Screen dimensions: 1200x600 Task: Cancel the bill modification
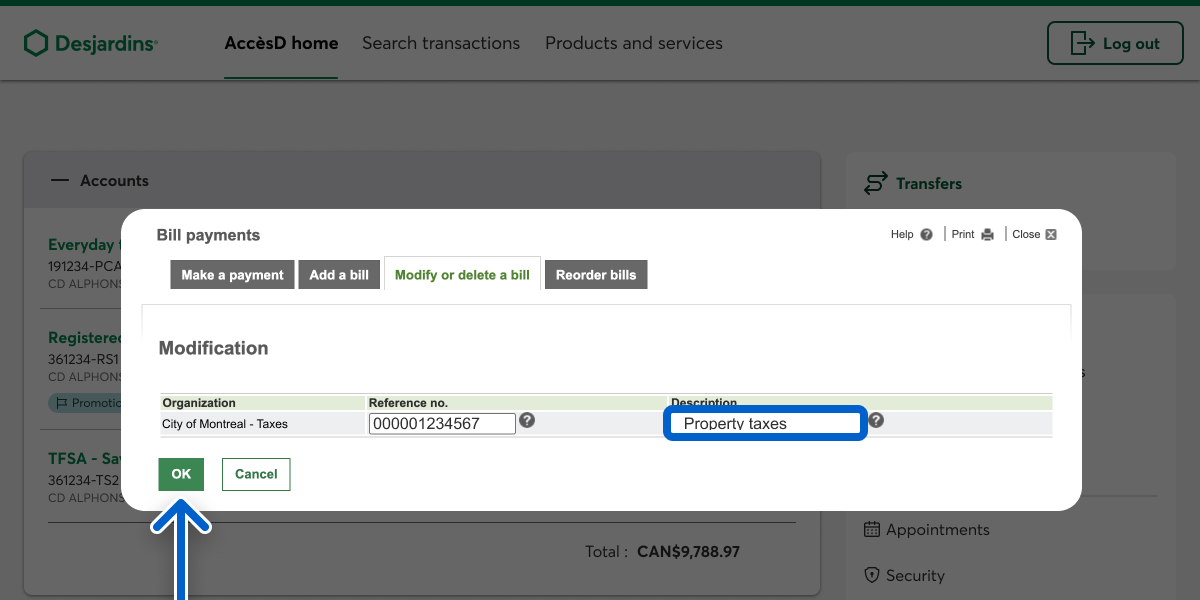point(256,474)
